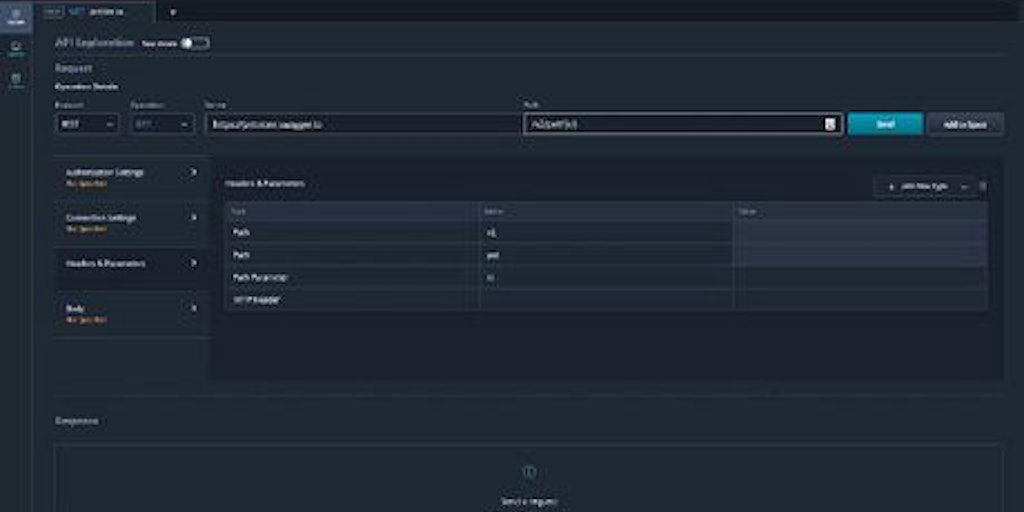1024x512 pixels.
Task: Click the blue Send button
Action: [x=885, y=124]
